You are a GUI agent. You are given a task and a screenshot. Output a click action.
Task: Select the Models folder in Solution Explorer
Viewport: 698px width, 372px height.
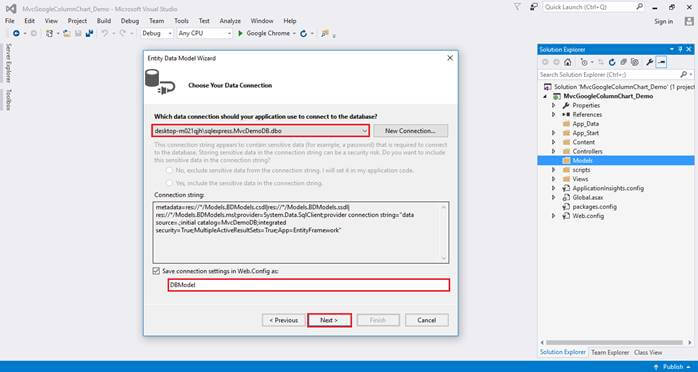pos(616,161)
